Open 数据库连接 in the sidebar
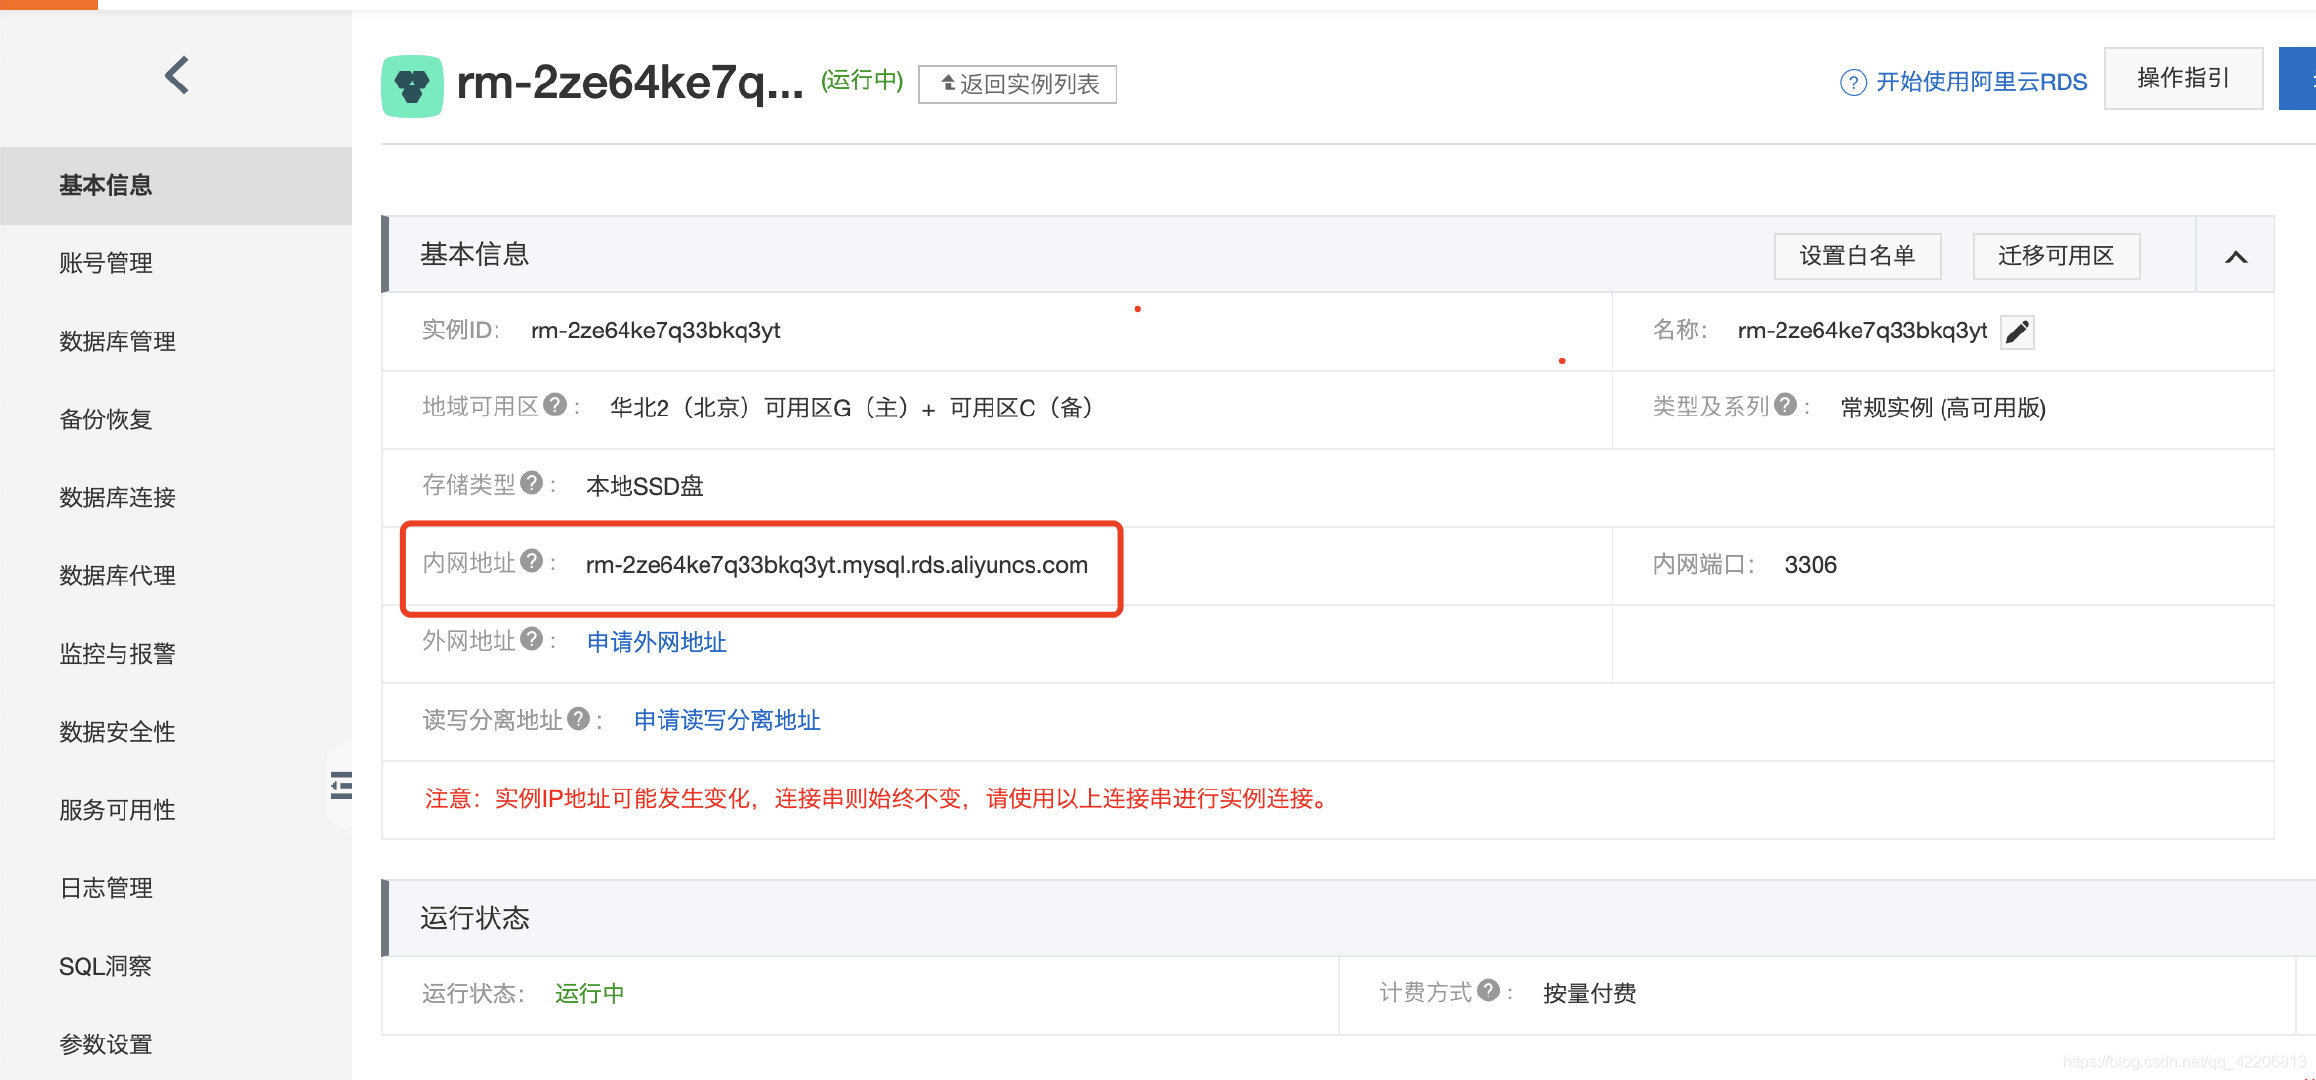2316x1080 pixels. click(176, 497)
